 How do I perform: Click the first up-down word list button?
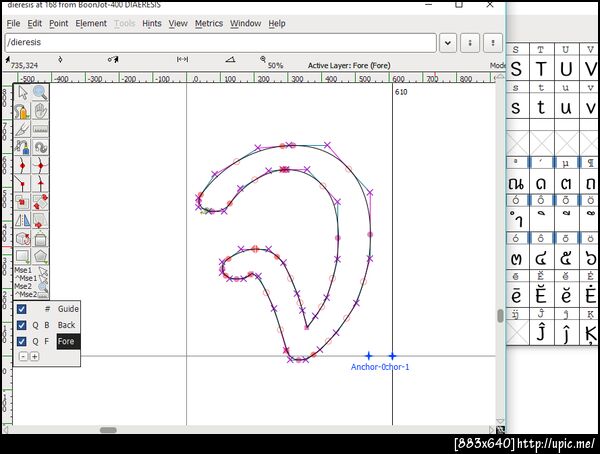470,42
